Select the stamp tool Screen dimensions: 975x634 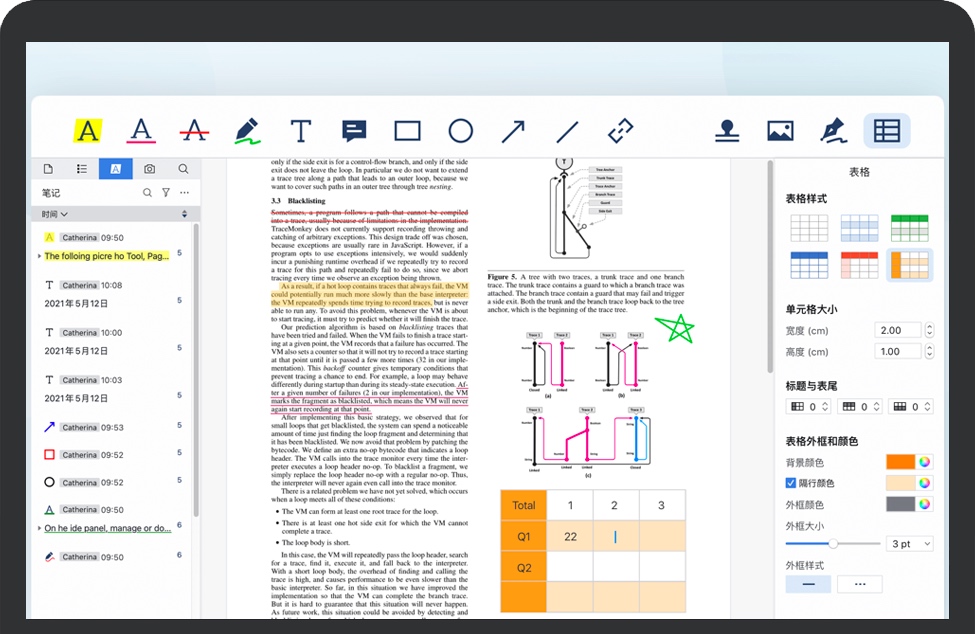tap(727, 130)
